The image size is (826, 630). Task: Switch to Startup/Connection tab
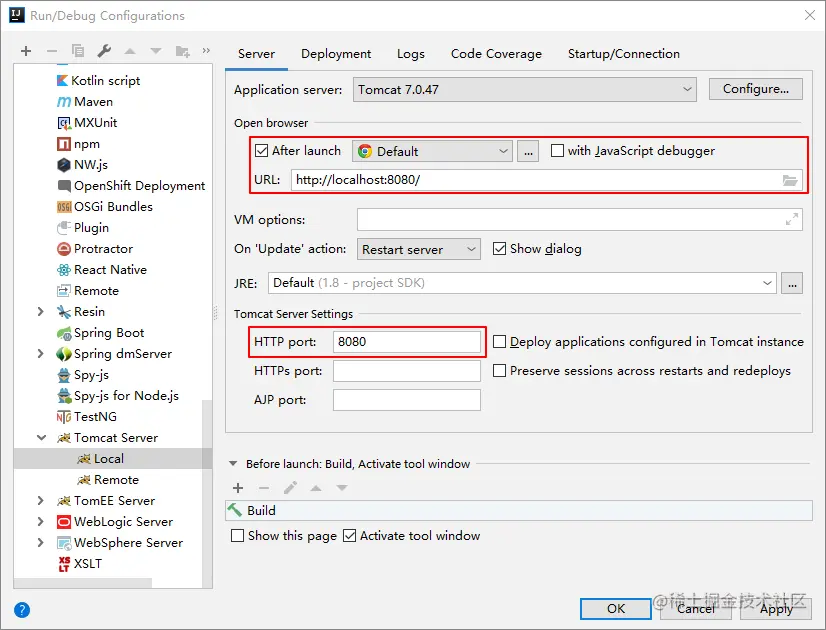click(x=624, y=54)
